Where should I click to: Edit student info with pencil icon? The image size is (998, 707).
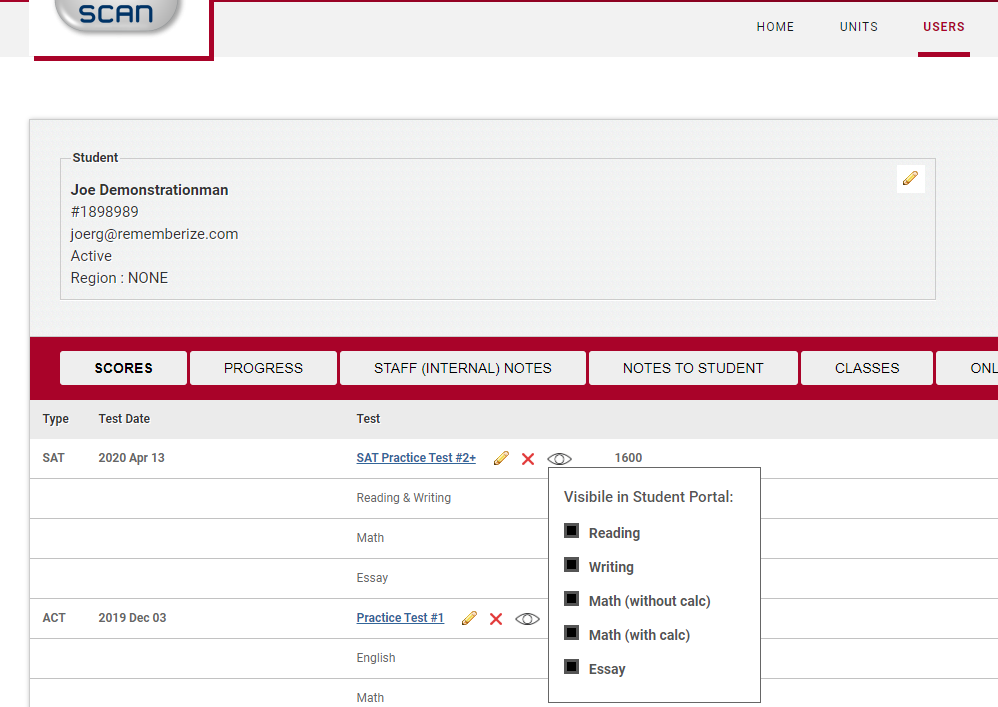point(911,178)
